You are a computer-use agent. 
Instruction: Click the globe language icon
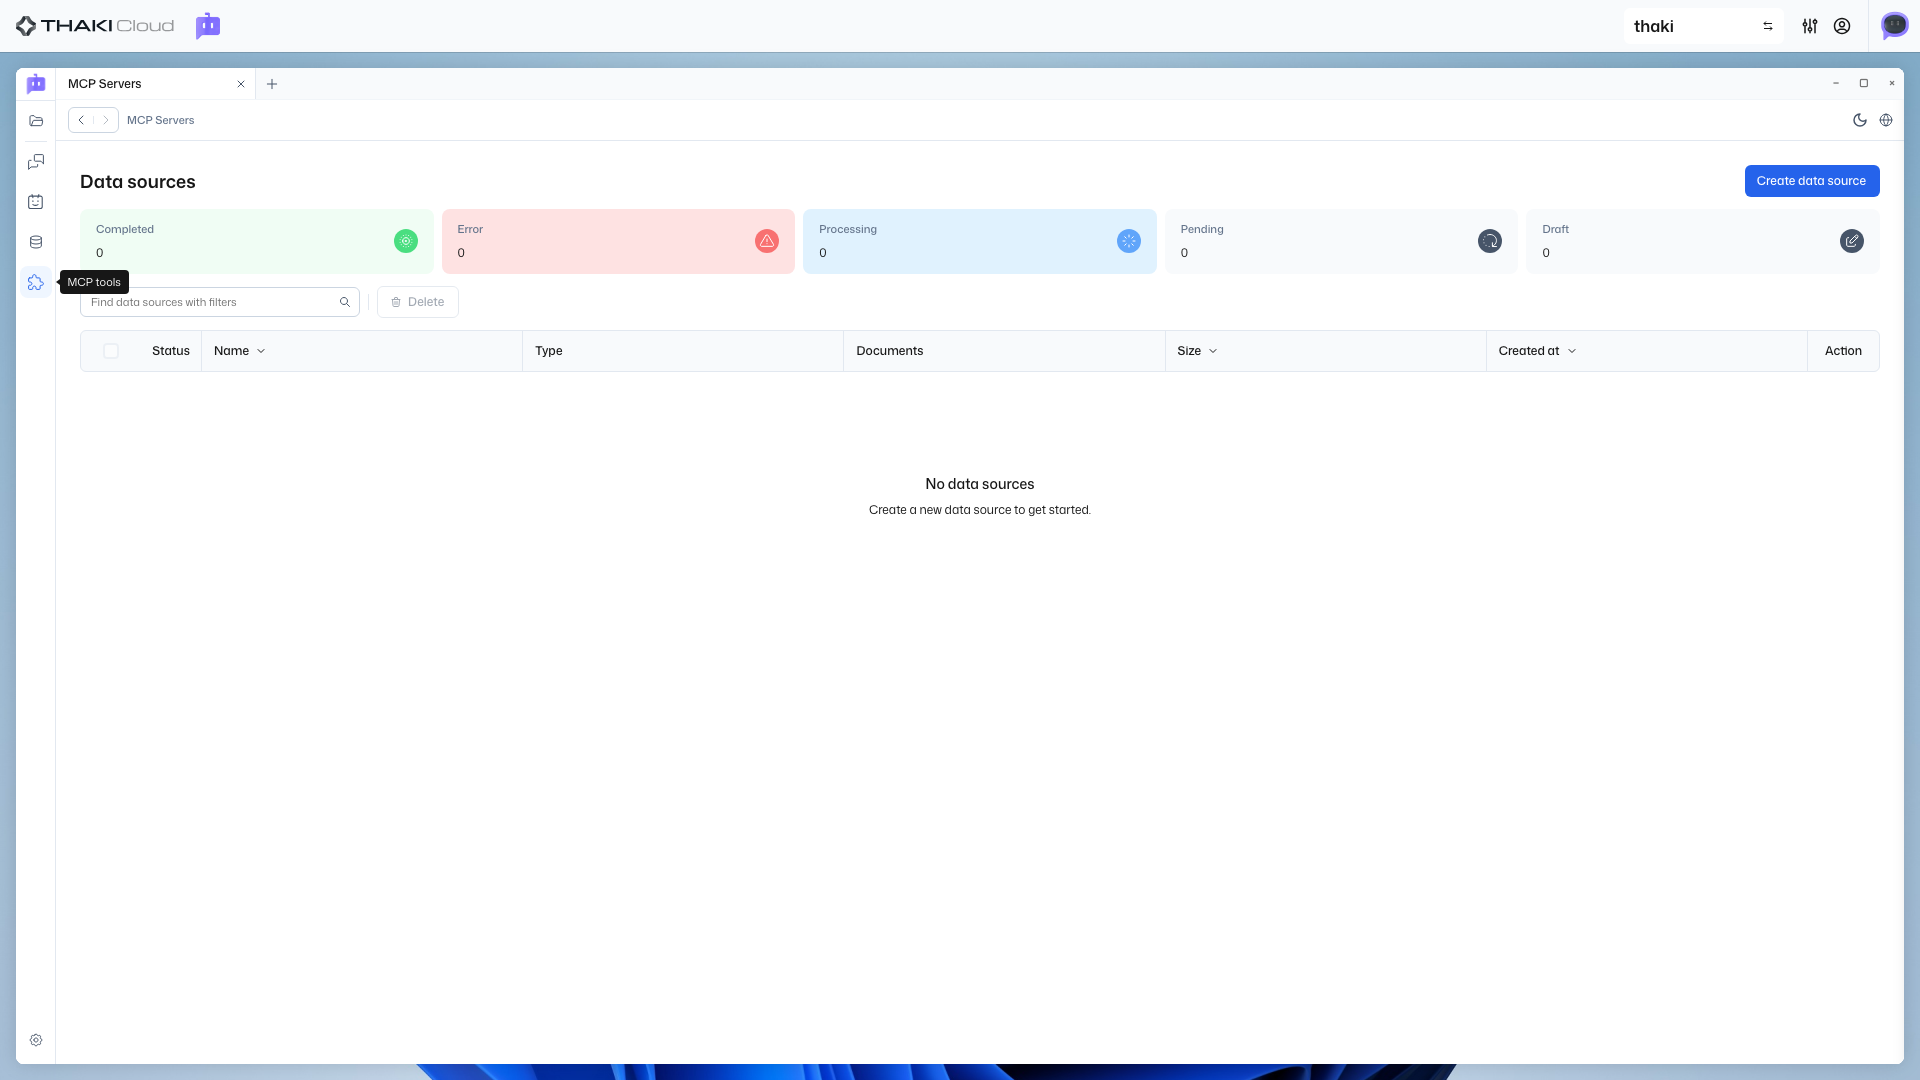[x=1886, y=120]
